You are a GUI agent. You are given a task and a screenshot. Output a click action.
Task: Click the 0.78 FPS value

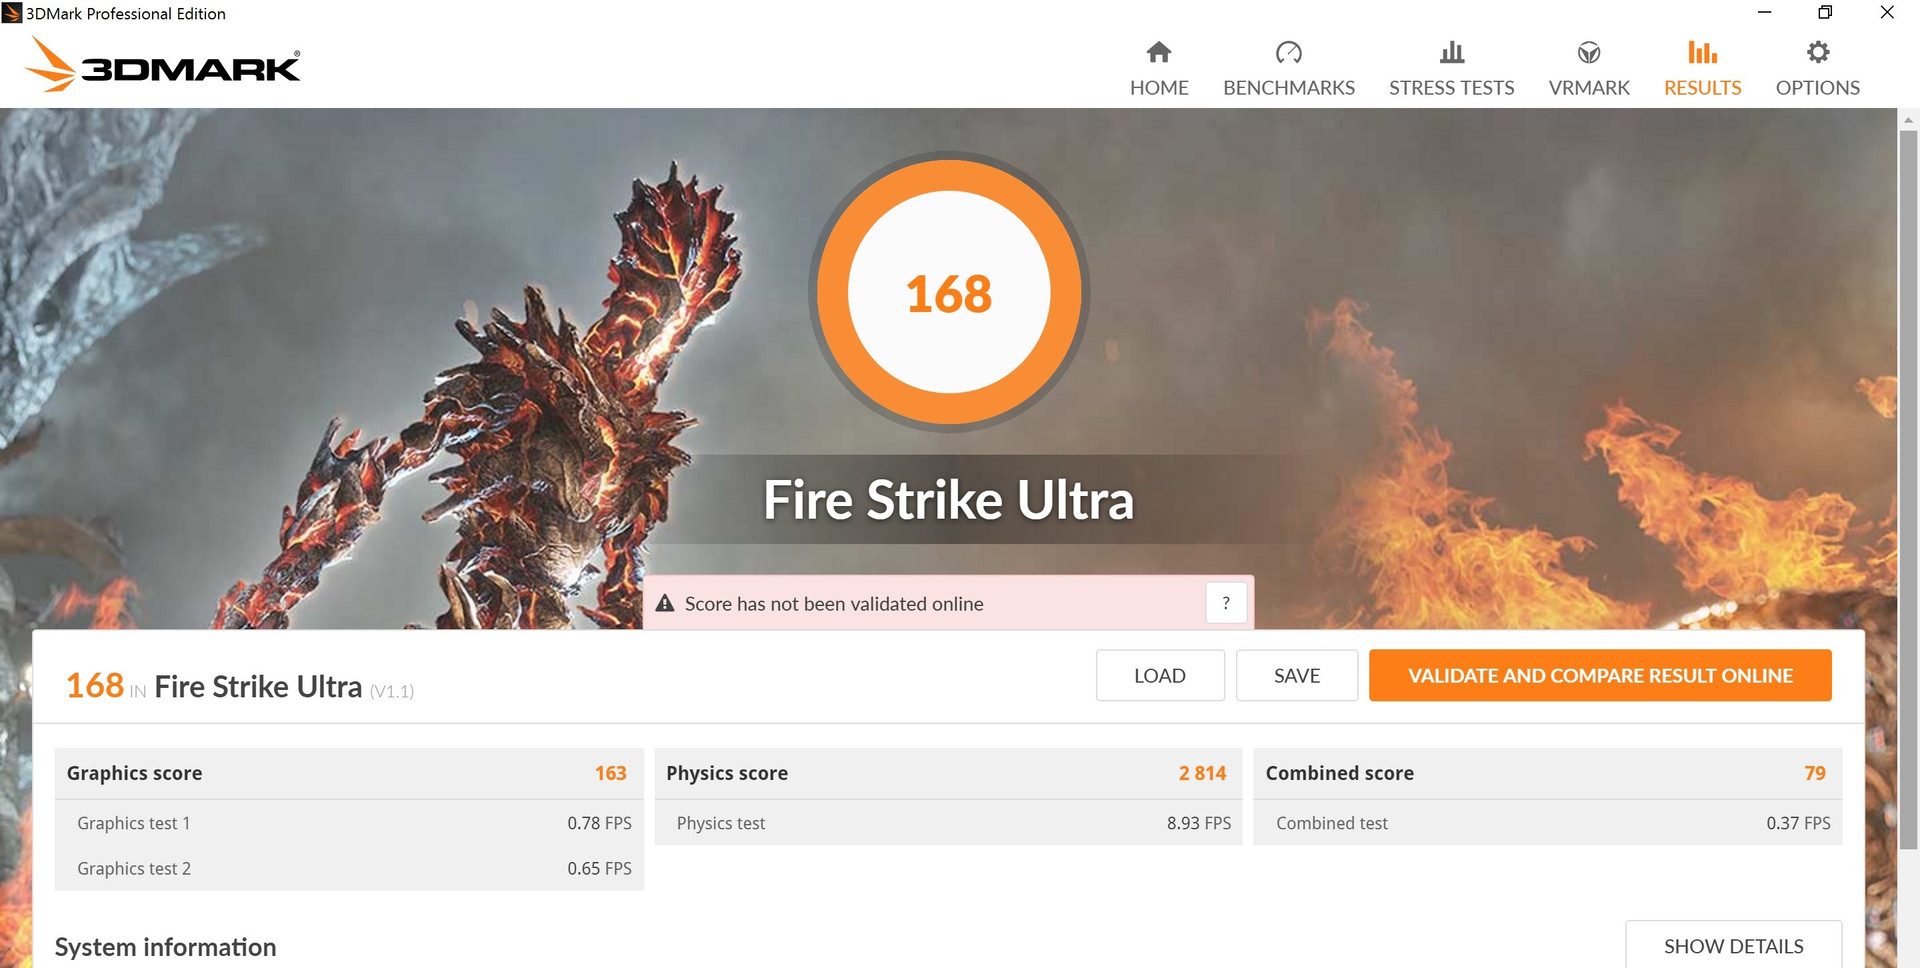point(599,823)
